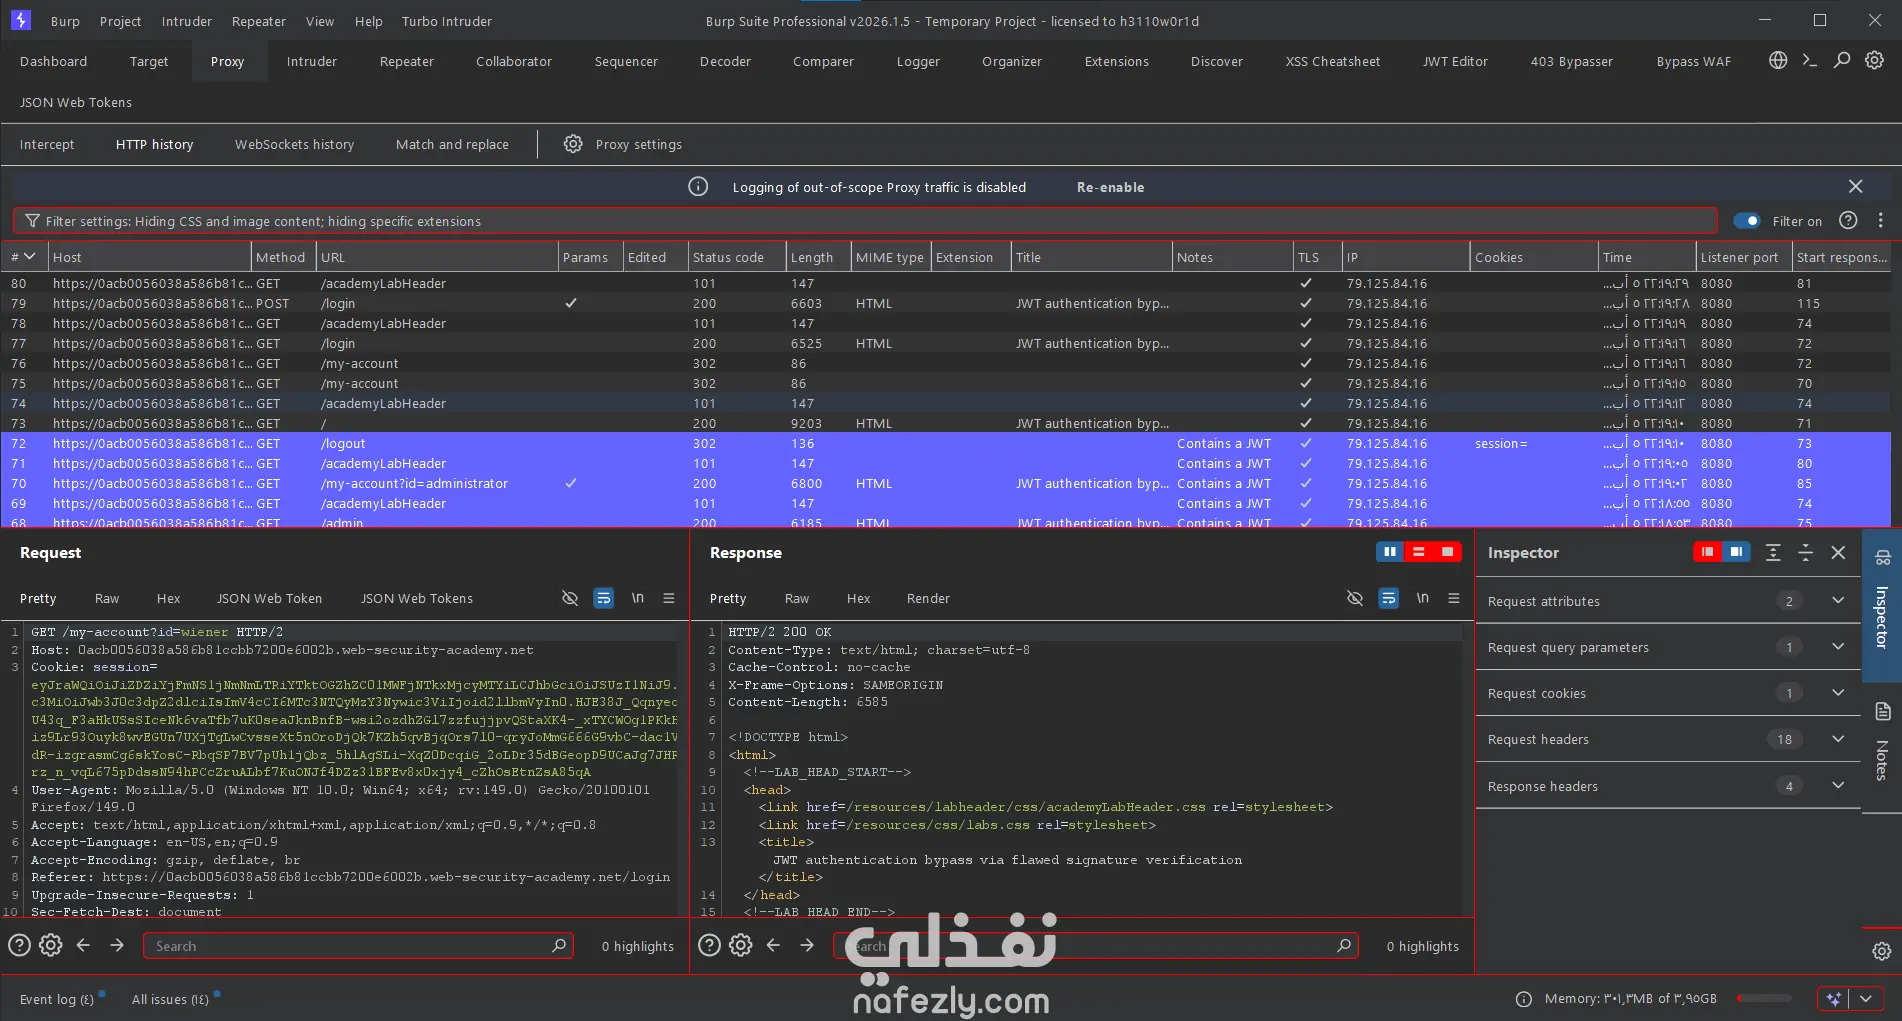Screen dimensions: 1902x1021
Task: Toggle word wrap in Response panel
Action: click(1389, 598)
